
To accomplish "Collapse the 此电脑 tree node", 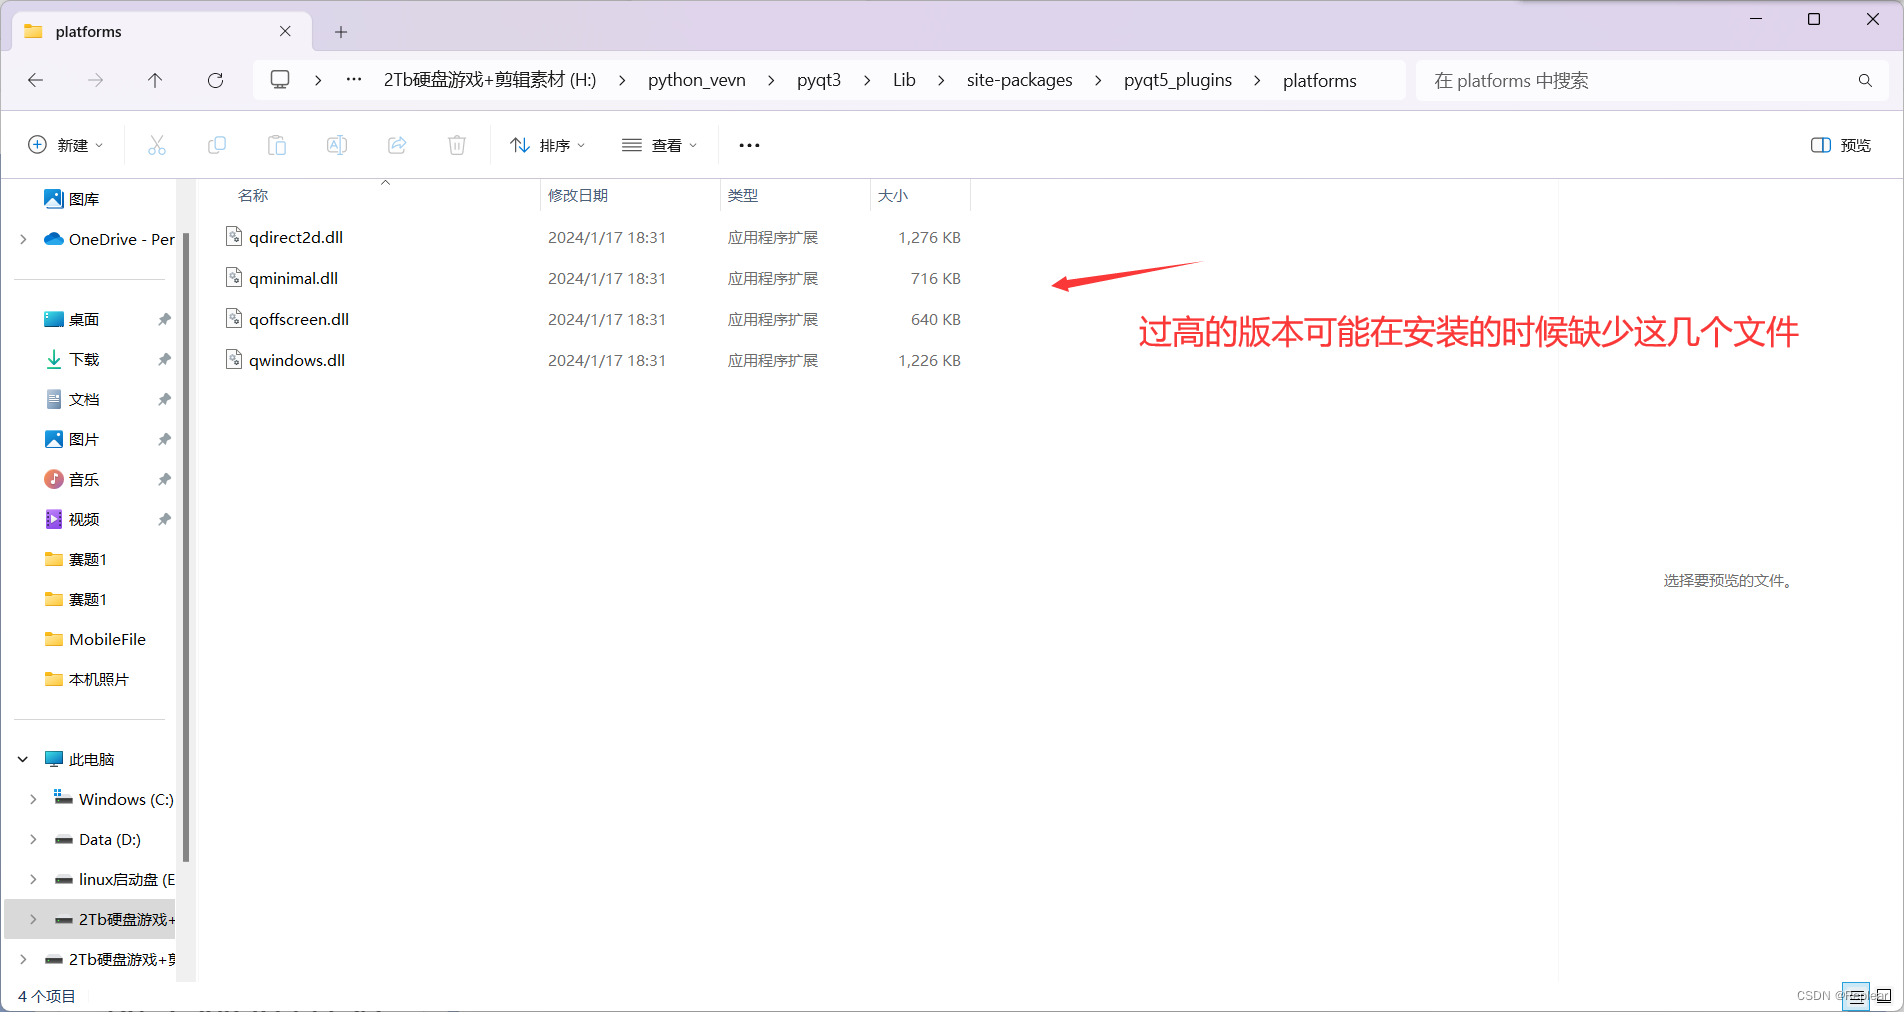I will [x=23, y=759].
